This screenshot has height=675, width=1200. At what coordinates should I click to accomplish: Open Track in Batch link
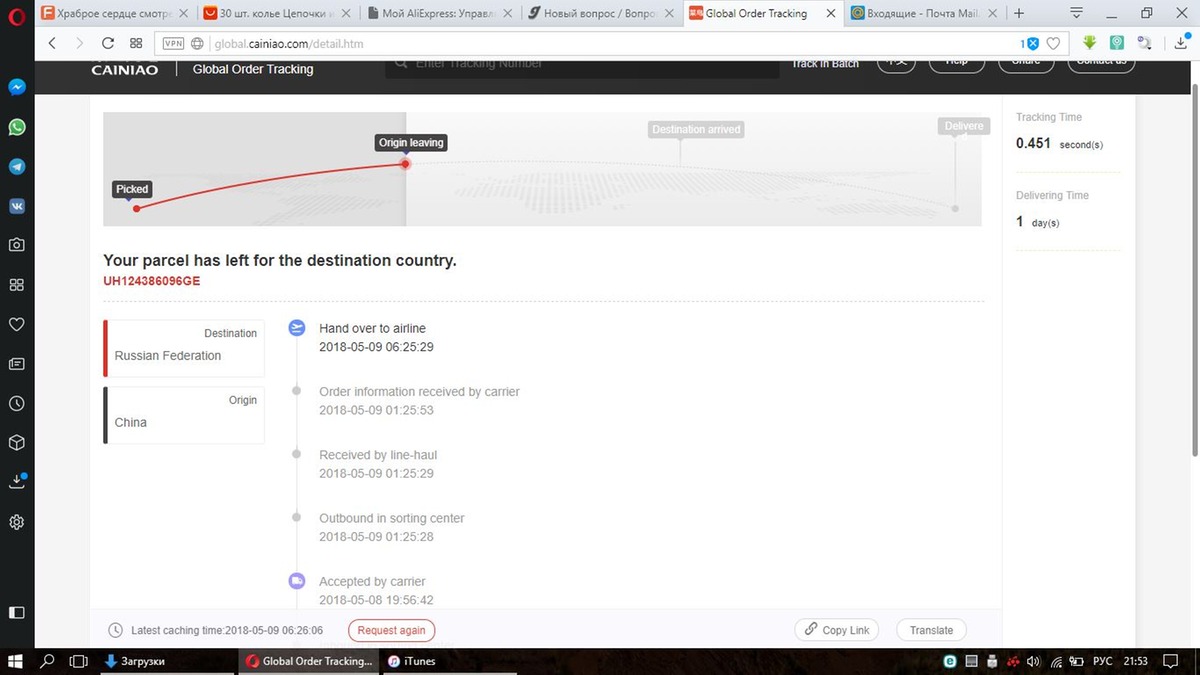coord(825,64)
